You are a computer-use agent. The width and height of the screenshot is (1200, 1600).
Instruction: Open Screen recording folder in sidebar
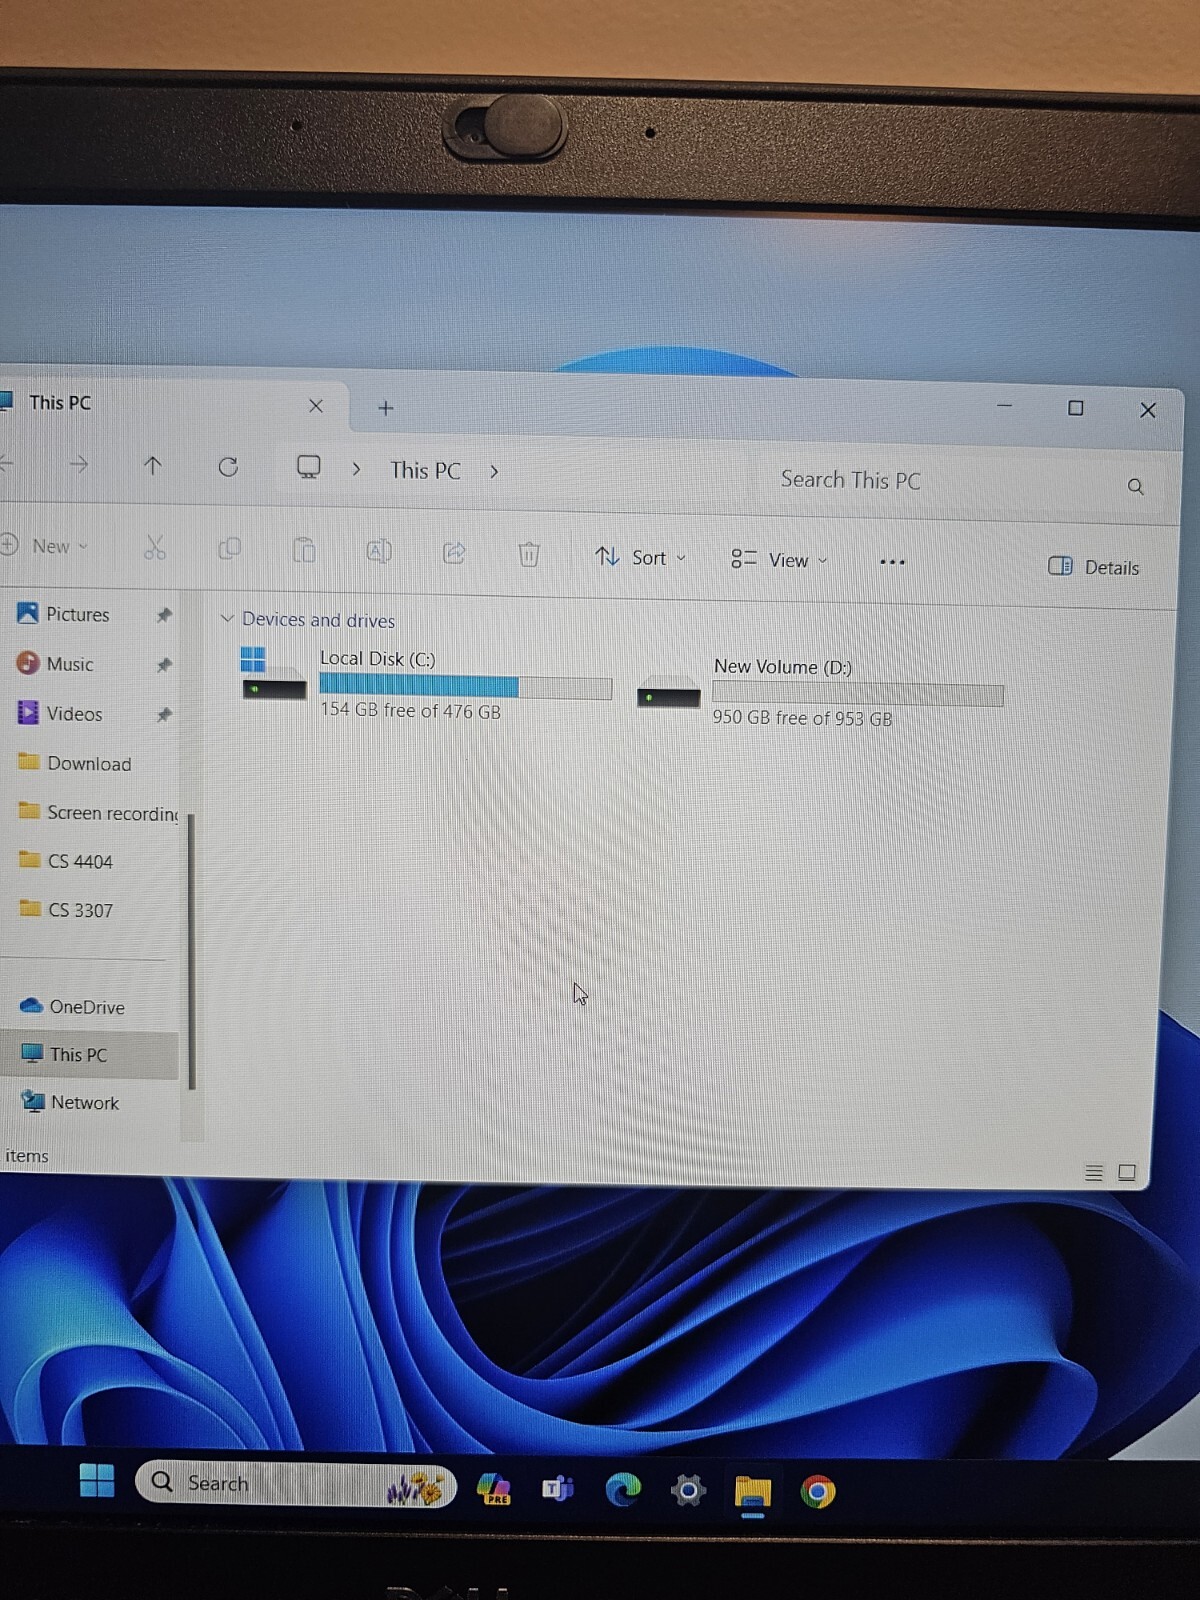click(112, 813)
